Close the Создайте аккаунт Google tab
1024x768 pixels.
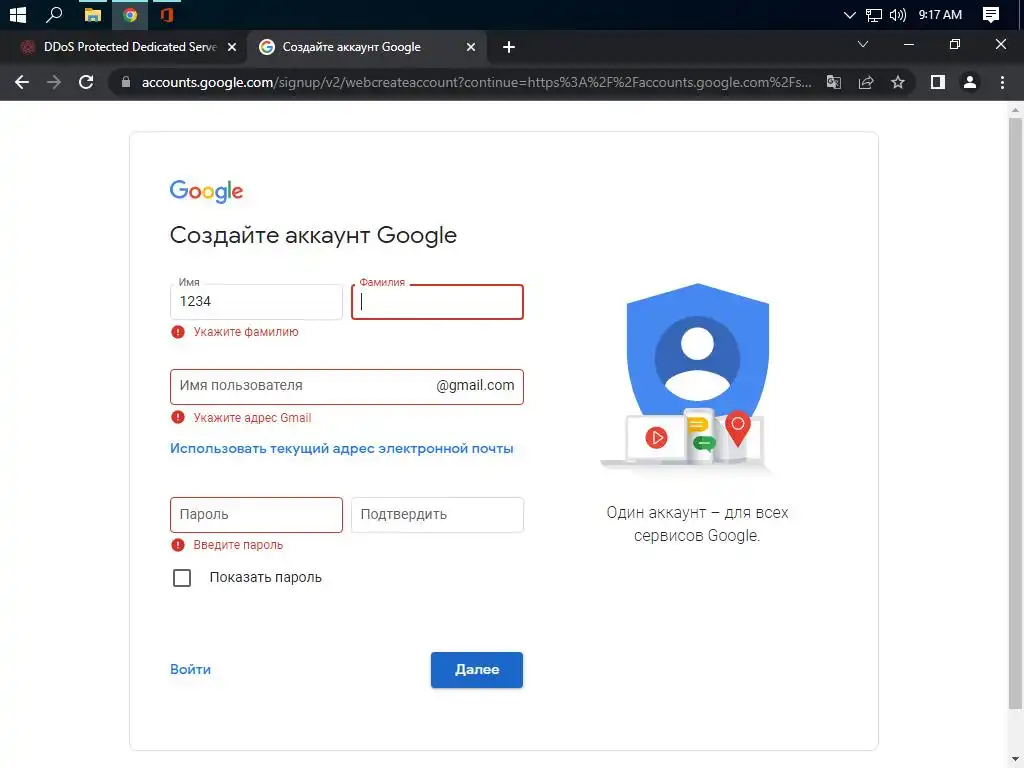(x=471, y=47)
